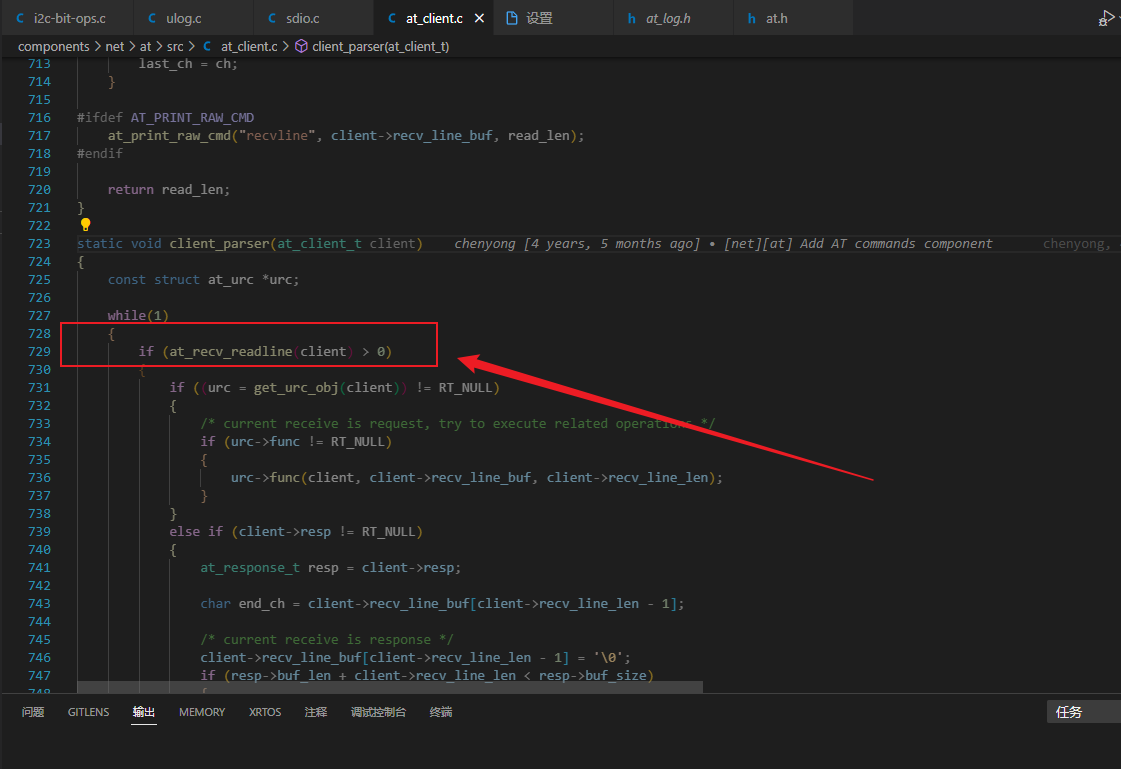The width and height of the screenshot is (1121, 769).
Task: Click urc->func call on line 736
Action: [265, 477]
